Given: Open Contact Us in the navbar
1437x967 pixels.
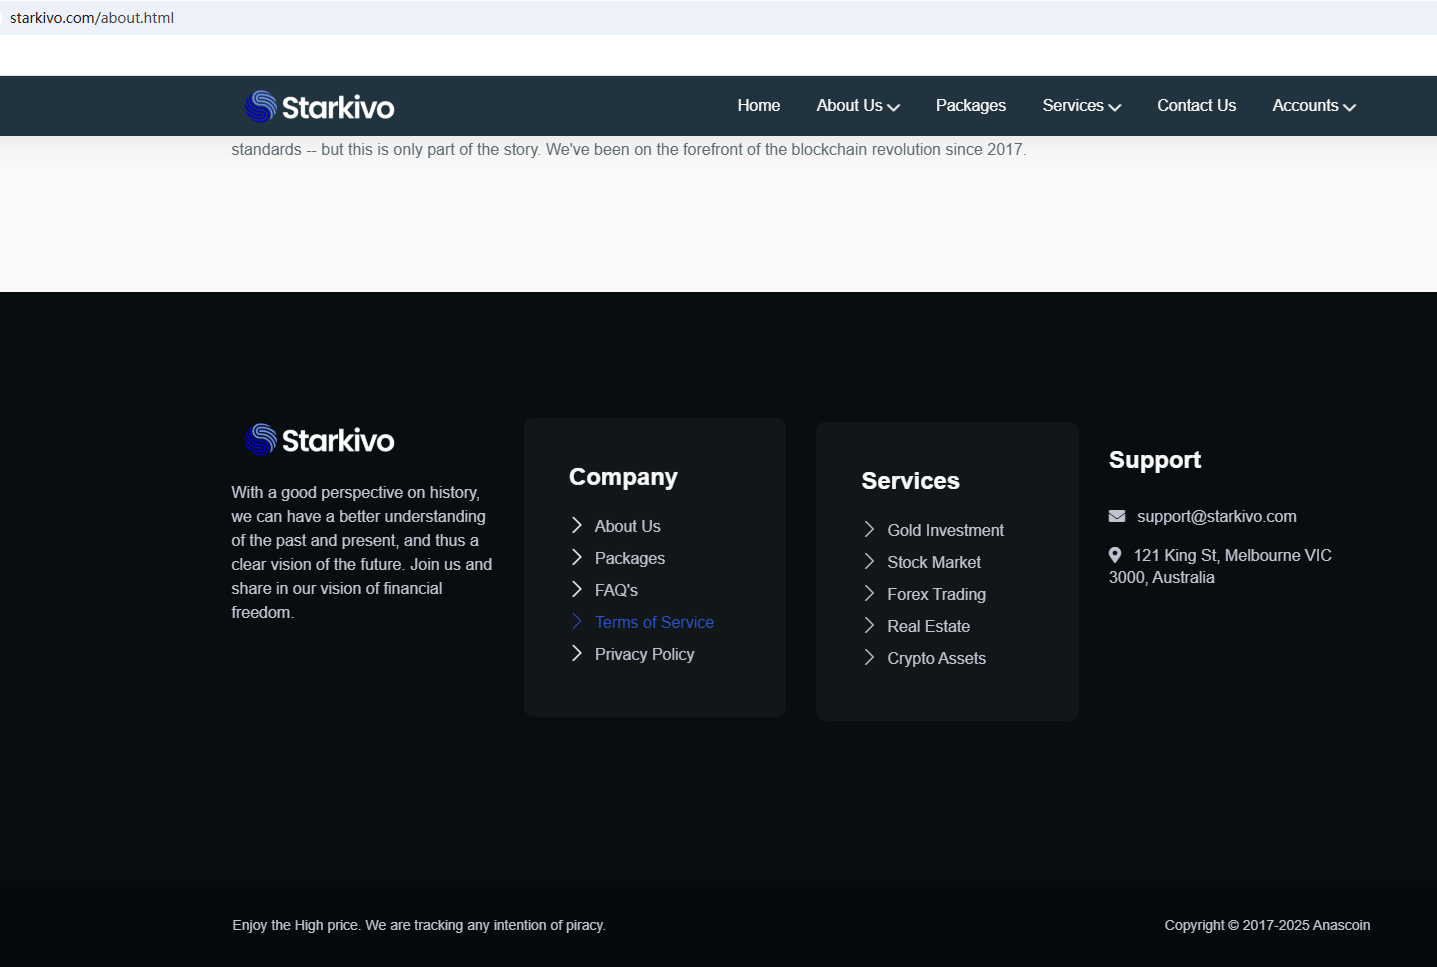Looking at the screenshot, I should pyautogui.click(x=1196, y=106).
